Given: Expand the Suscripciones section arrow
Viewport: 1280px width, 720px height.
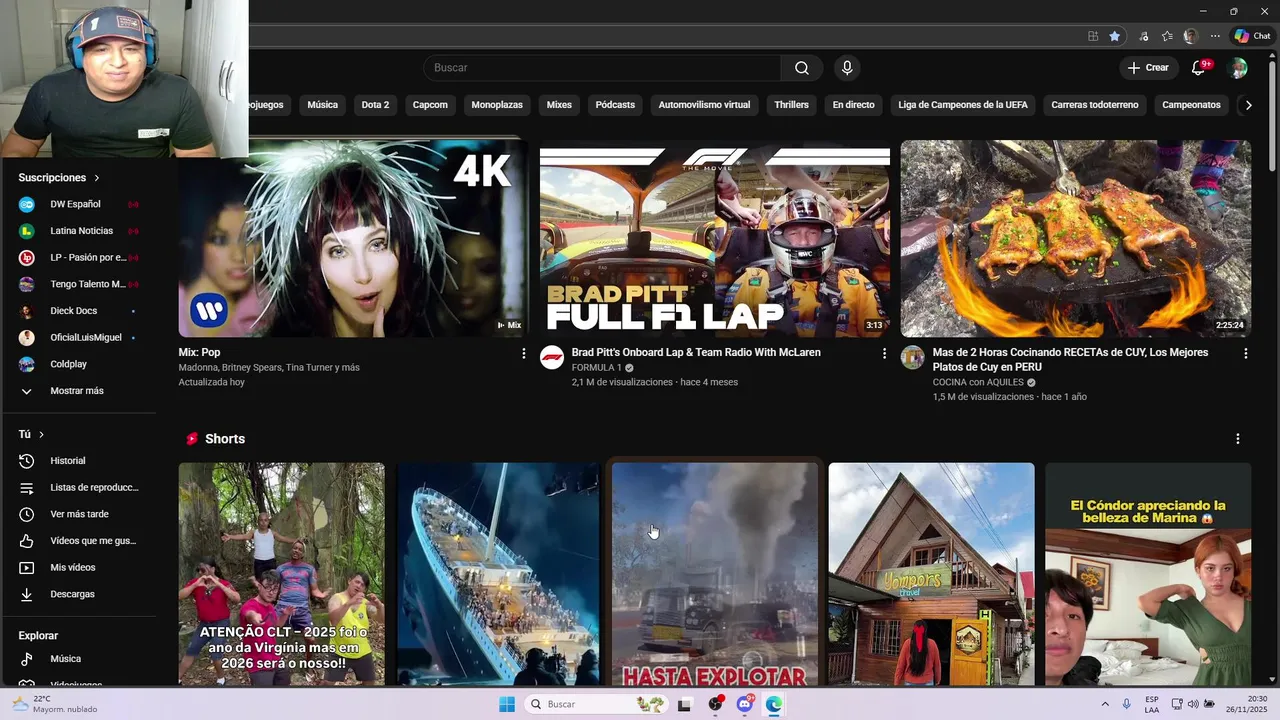Looking at the screenshot, I should (x=97, y=178).
